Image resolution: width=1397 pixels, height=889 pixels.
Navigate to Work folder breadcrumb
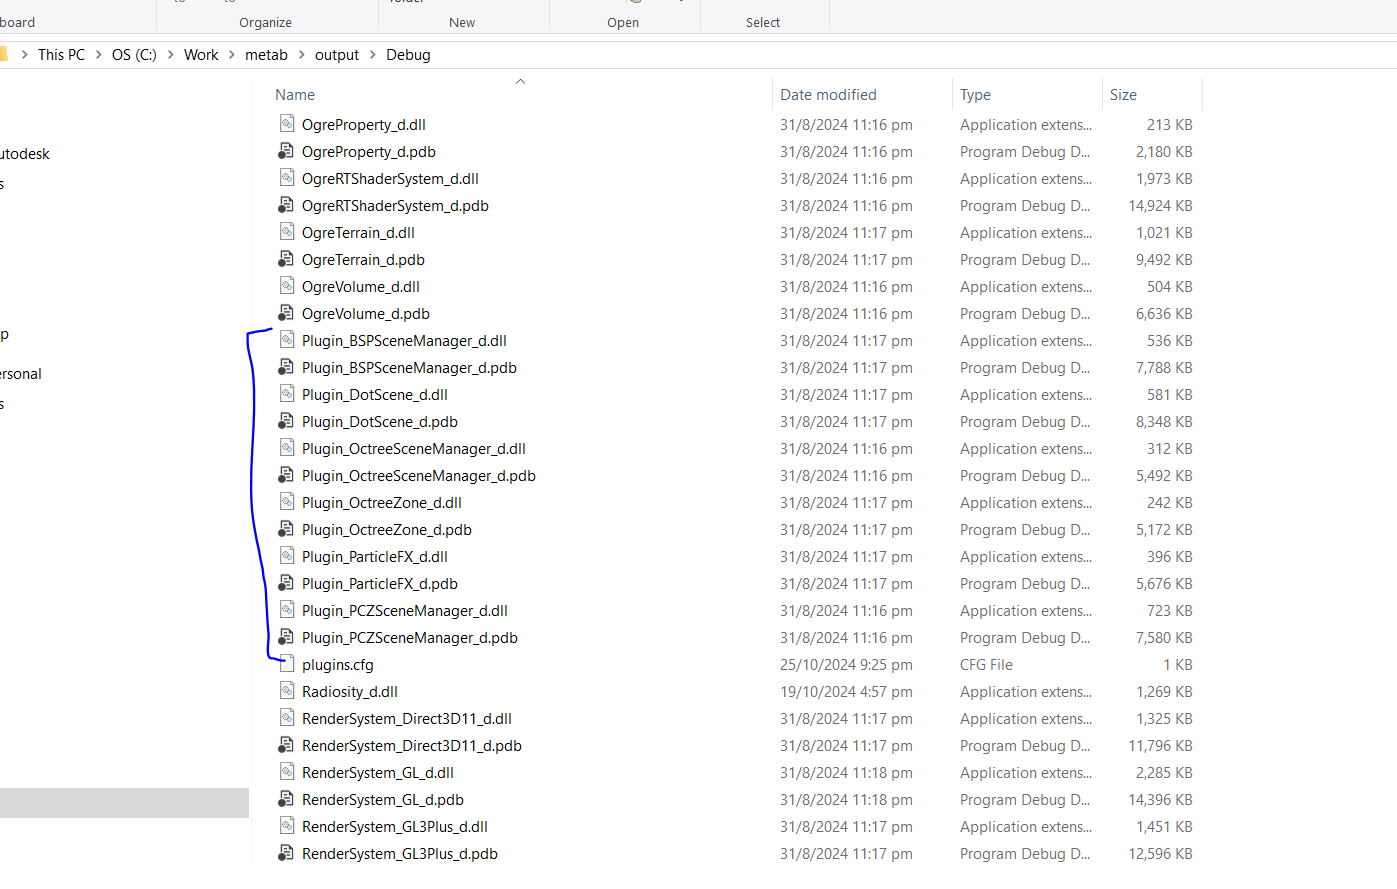[x=201, y=55]
